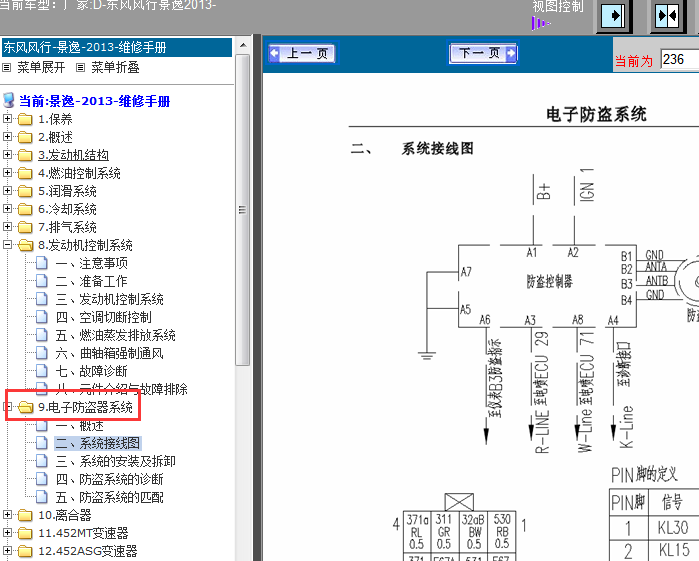
Task: Click open-folder icon of 9.电子防盗器系统
Action: tap(25, 407)
